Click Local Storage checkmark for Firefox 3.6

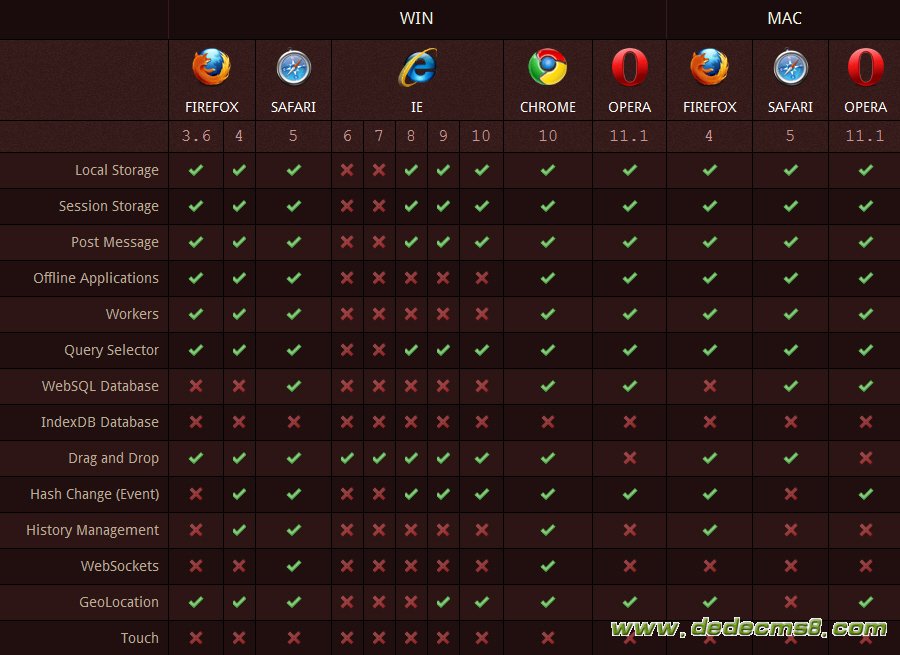pyautogui.click(x=196, y=170)
